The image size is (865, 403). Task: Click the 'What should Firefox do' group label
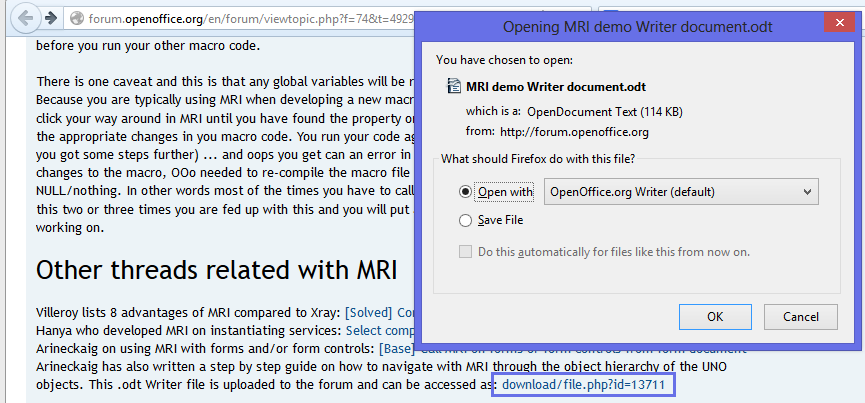pyautogui.click(x=537, y=158)
